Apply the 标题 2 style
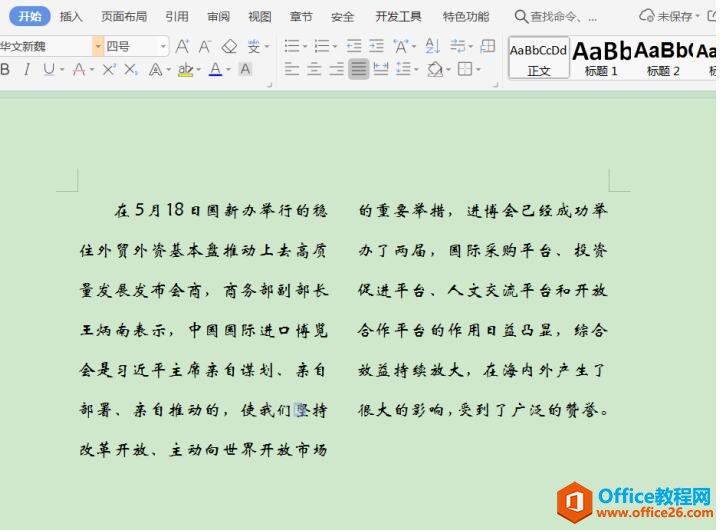This screenshot has width=720, height=530. (x=663, y=58)
